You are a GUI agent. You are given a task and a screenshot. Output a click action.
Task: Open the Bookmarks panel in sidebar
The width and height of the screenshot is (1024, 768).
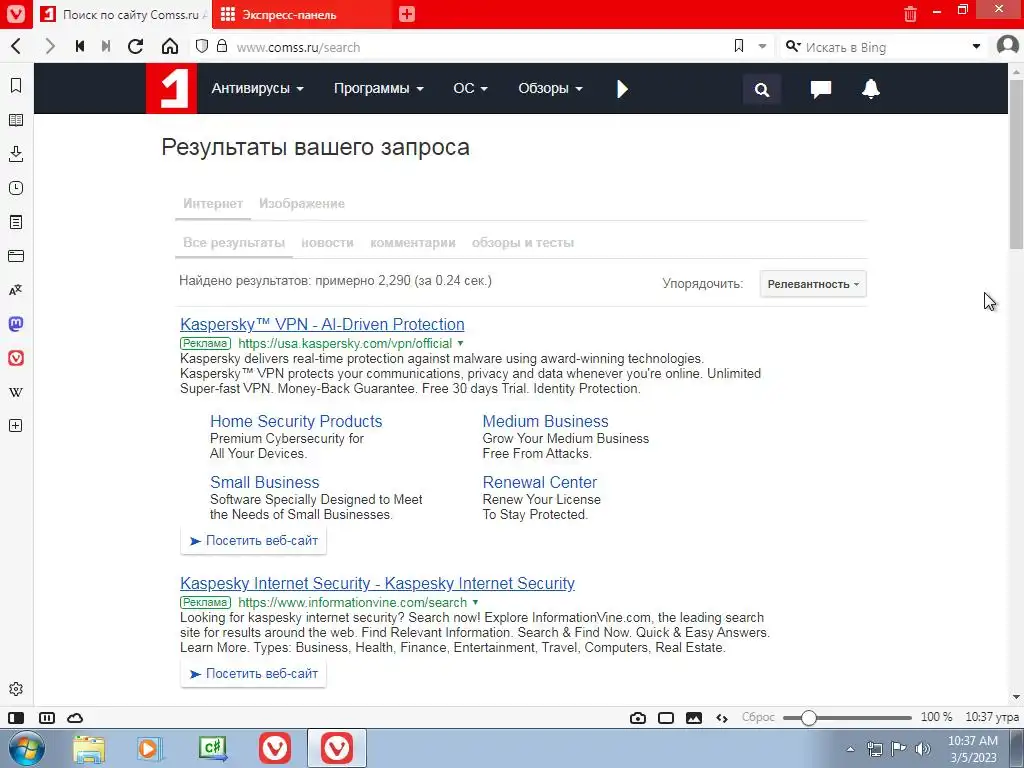pos(16,86)
